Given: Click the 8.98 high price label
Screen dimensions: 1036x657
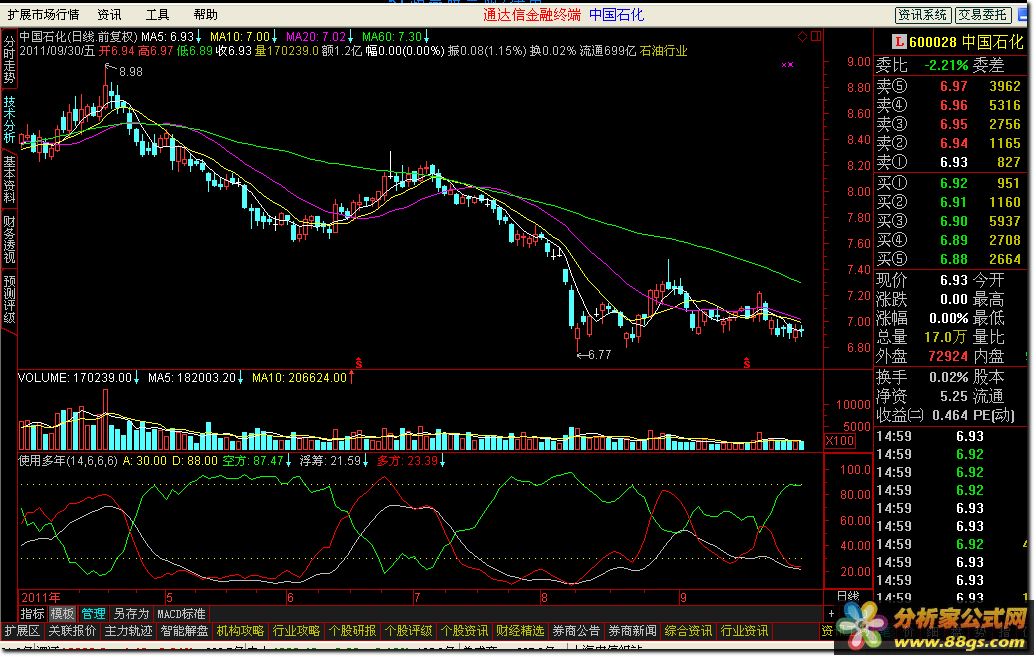Looking at the screenshot, I should [x=131, y=71].
